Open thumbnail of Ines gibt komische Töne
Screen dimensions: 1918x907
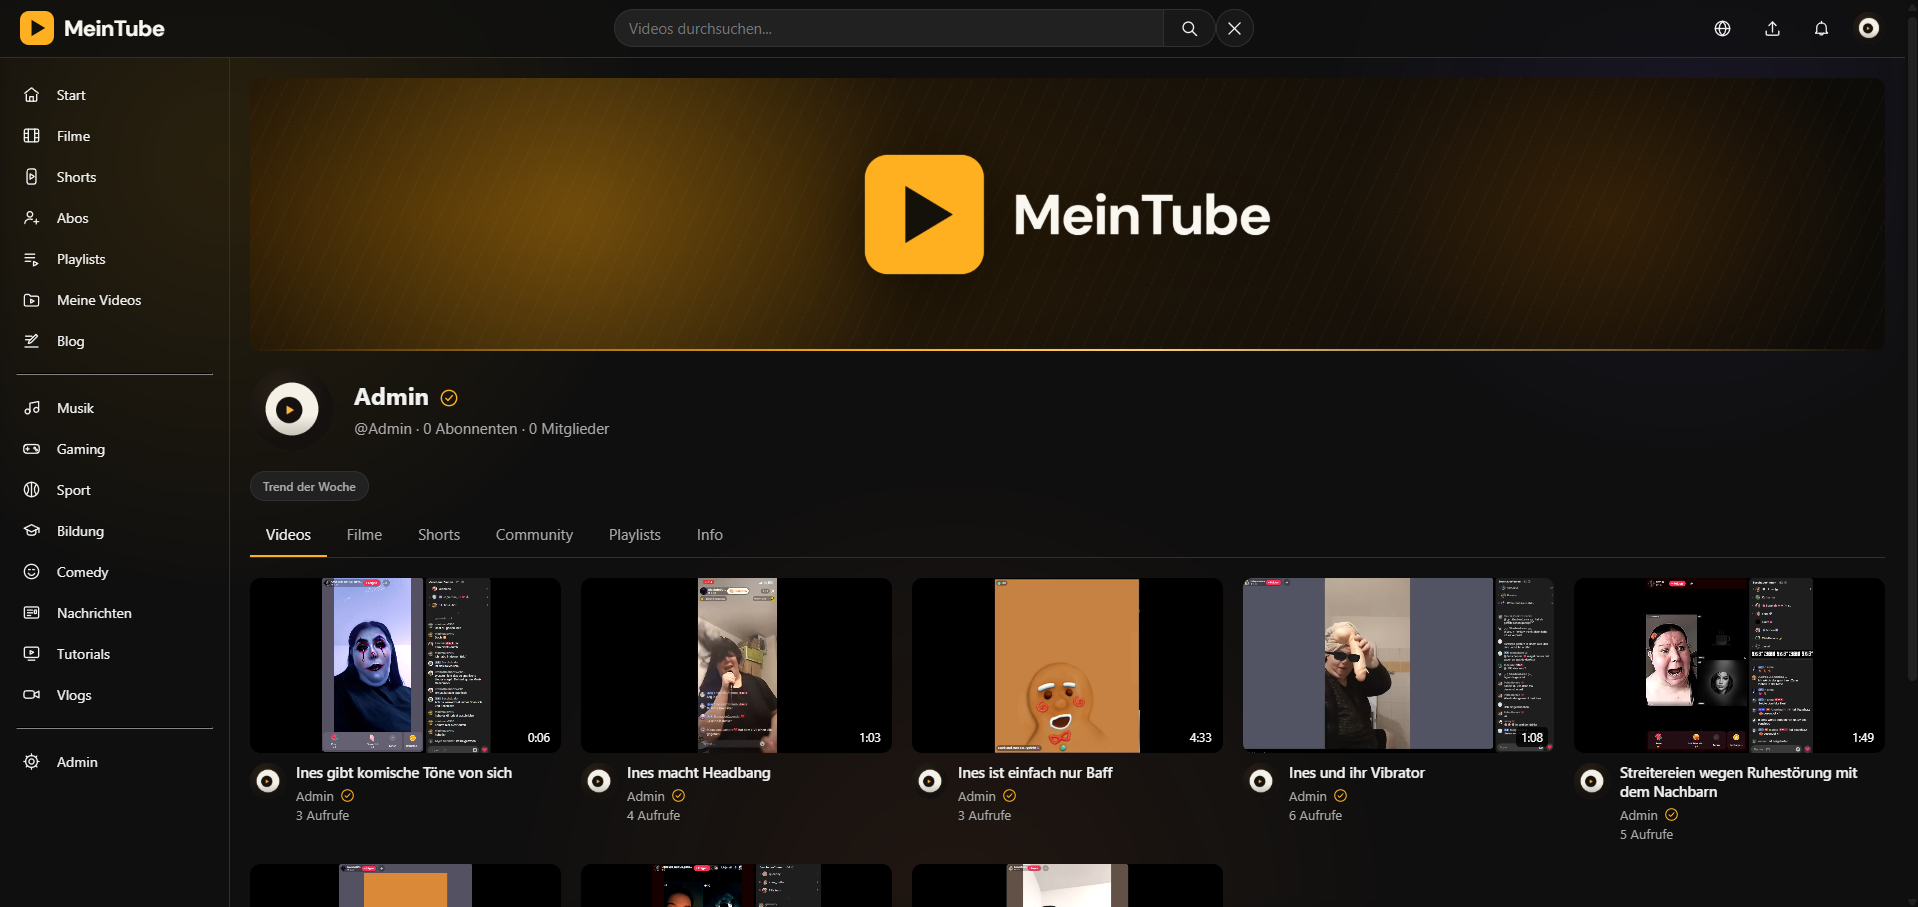405,665
